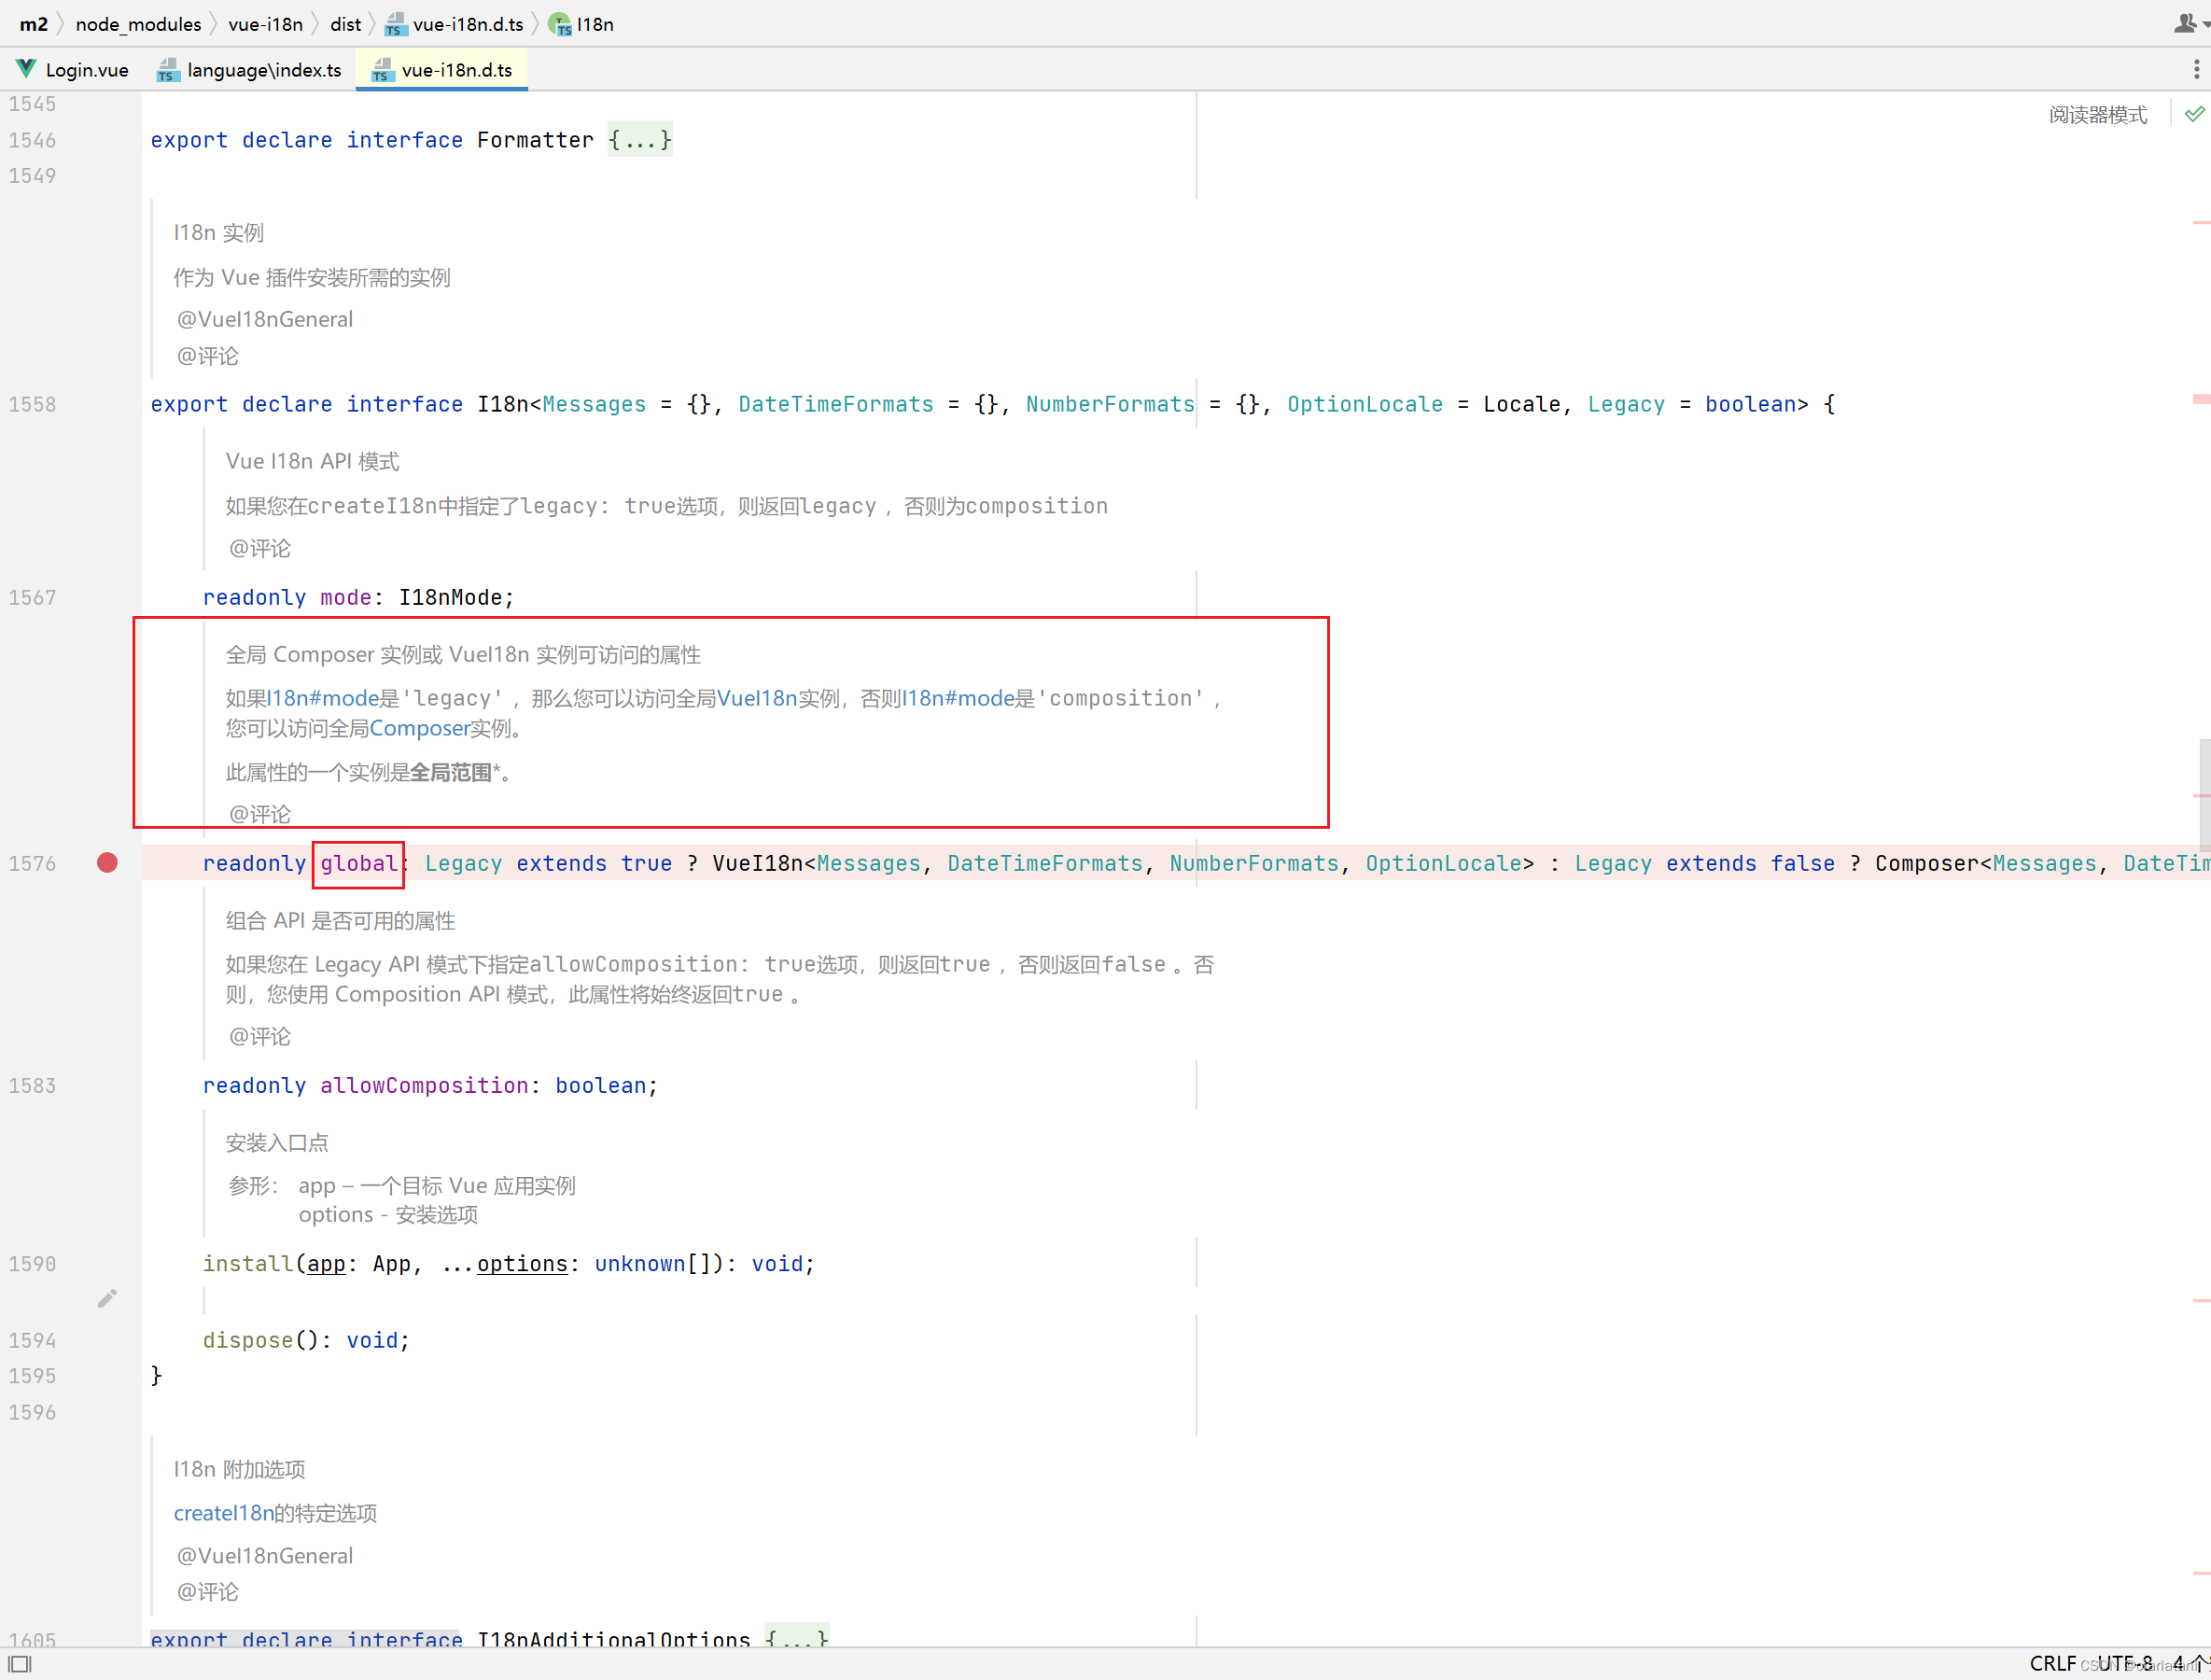Click the Vue icon on Login.vue tab
Viewport: 2211px width, 1680px height.
point(26,69)
